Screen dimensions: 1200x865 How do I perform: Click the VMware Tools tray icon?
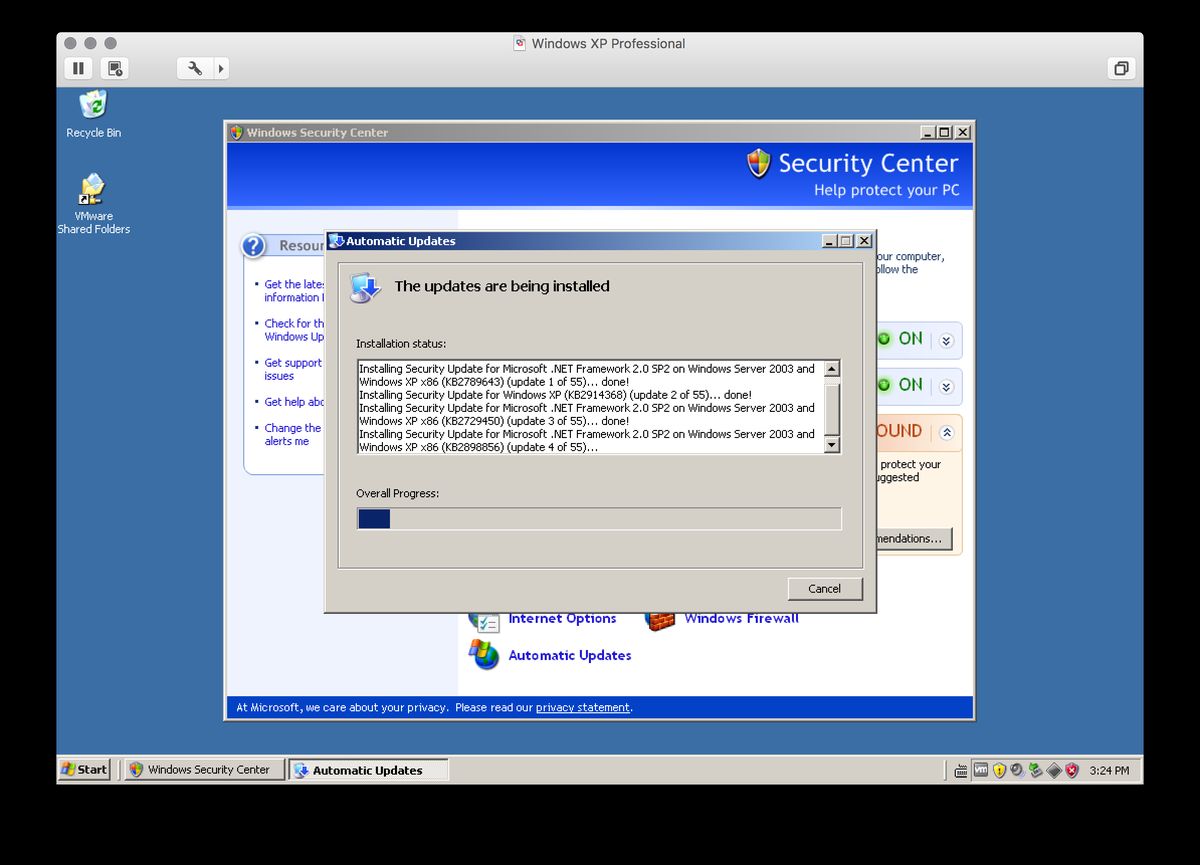click(x=980, y=770)
